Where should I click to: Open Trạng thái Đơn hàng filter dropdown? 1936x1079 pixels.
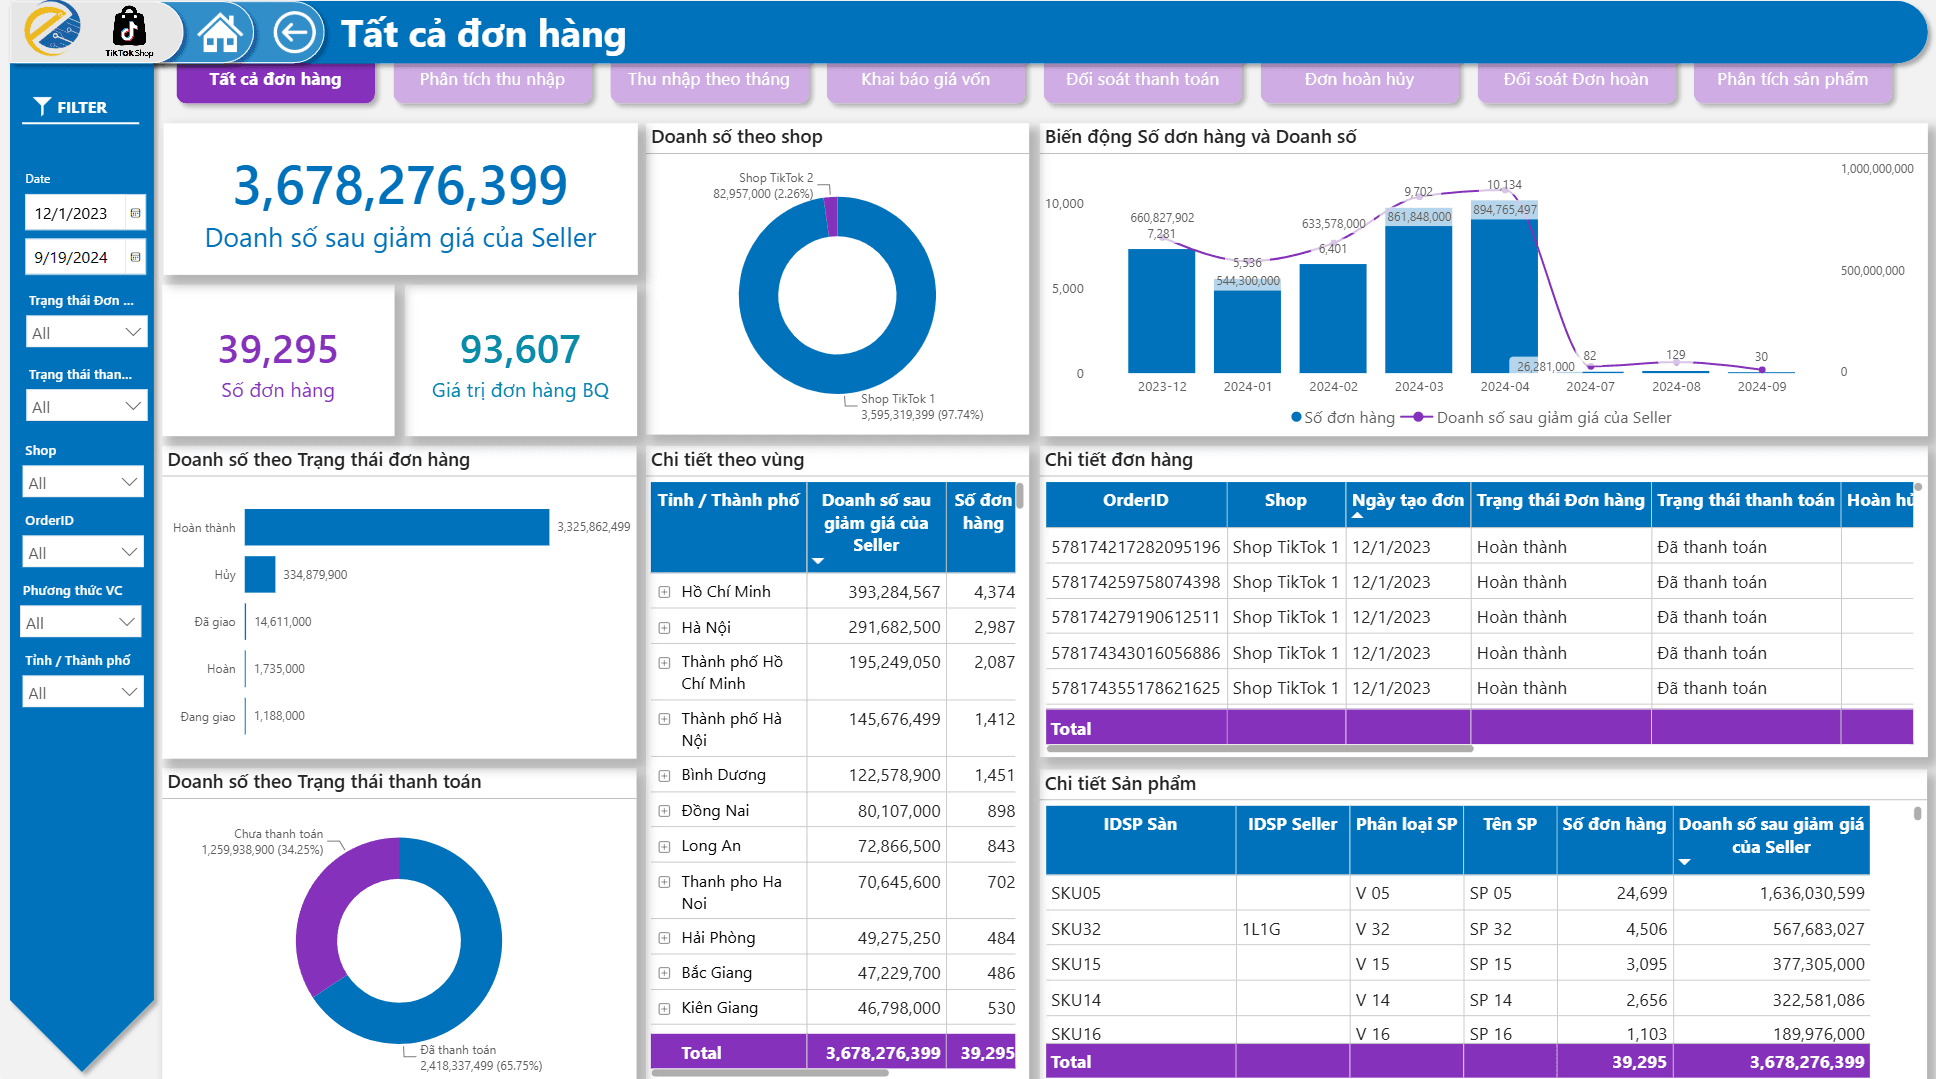(86, 332)
